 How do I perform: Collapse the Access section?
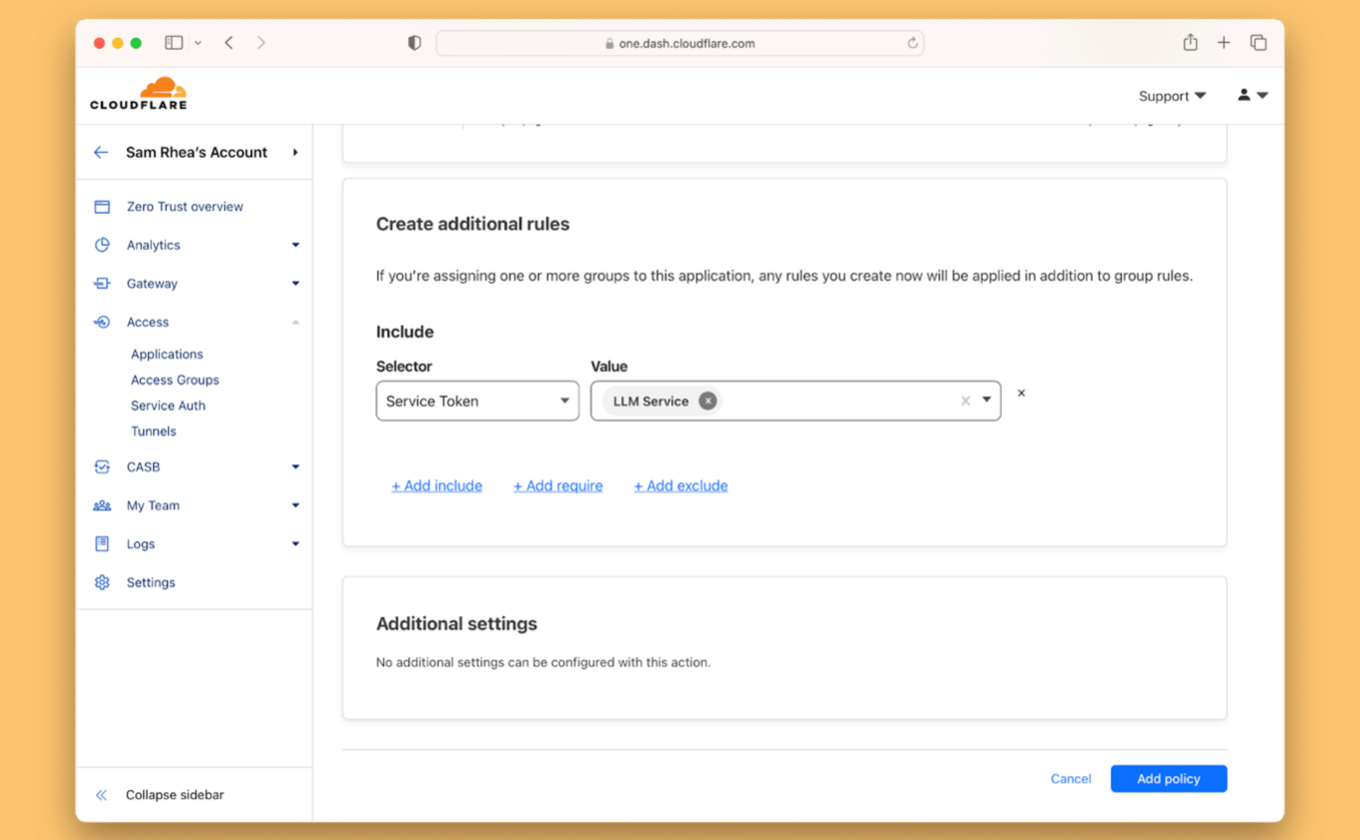click(x=295, y=322)
